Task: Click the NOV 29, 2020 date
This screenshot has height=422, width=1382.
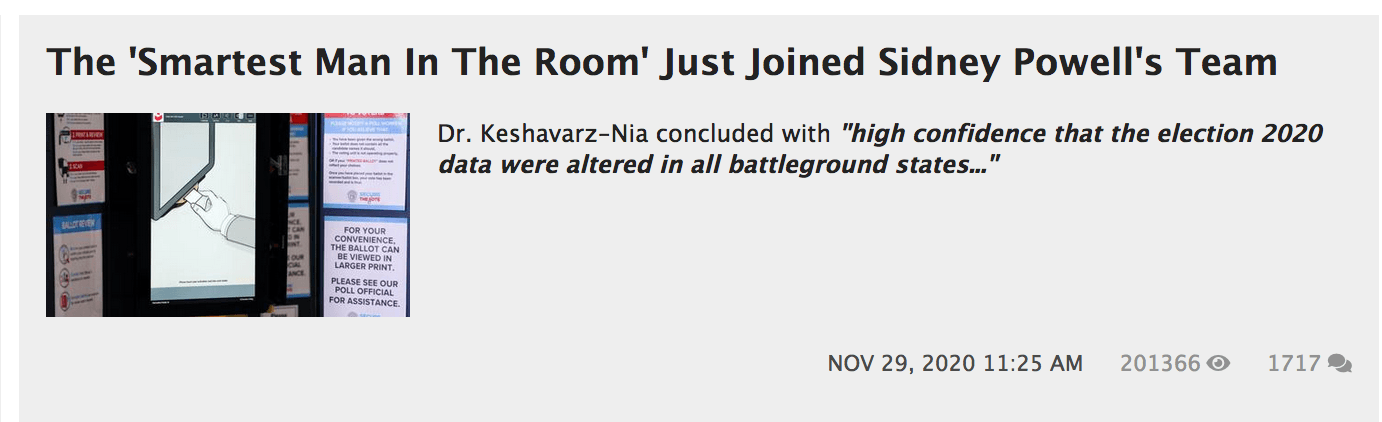Action: pos(900,364)
